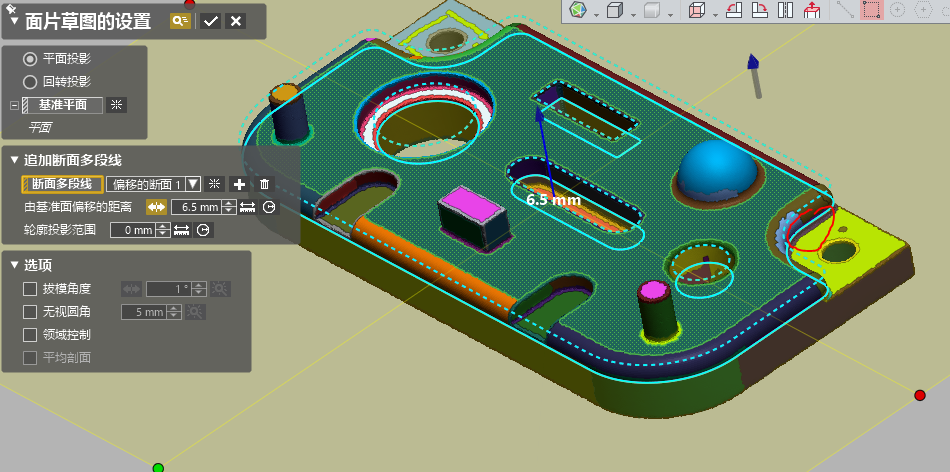The height and width of the screenshot is (472, 950).
Task: Click the normal-to view icon with red arrow
Action: [x=811, y=11]
